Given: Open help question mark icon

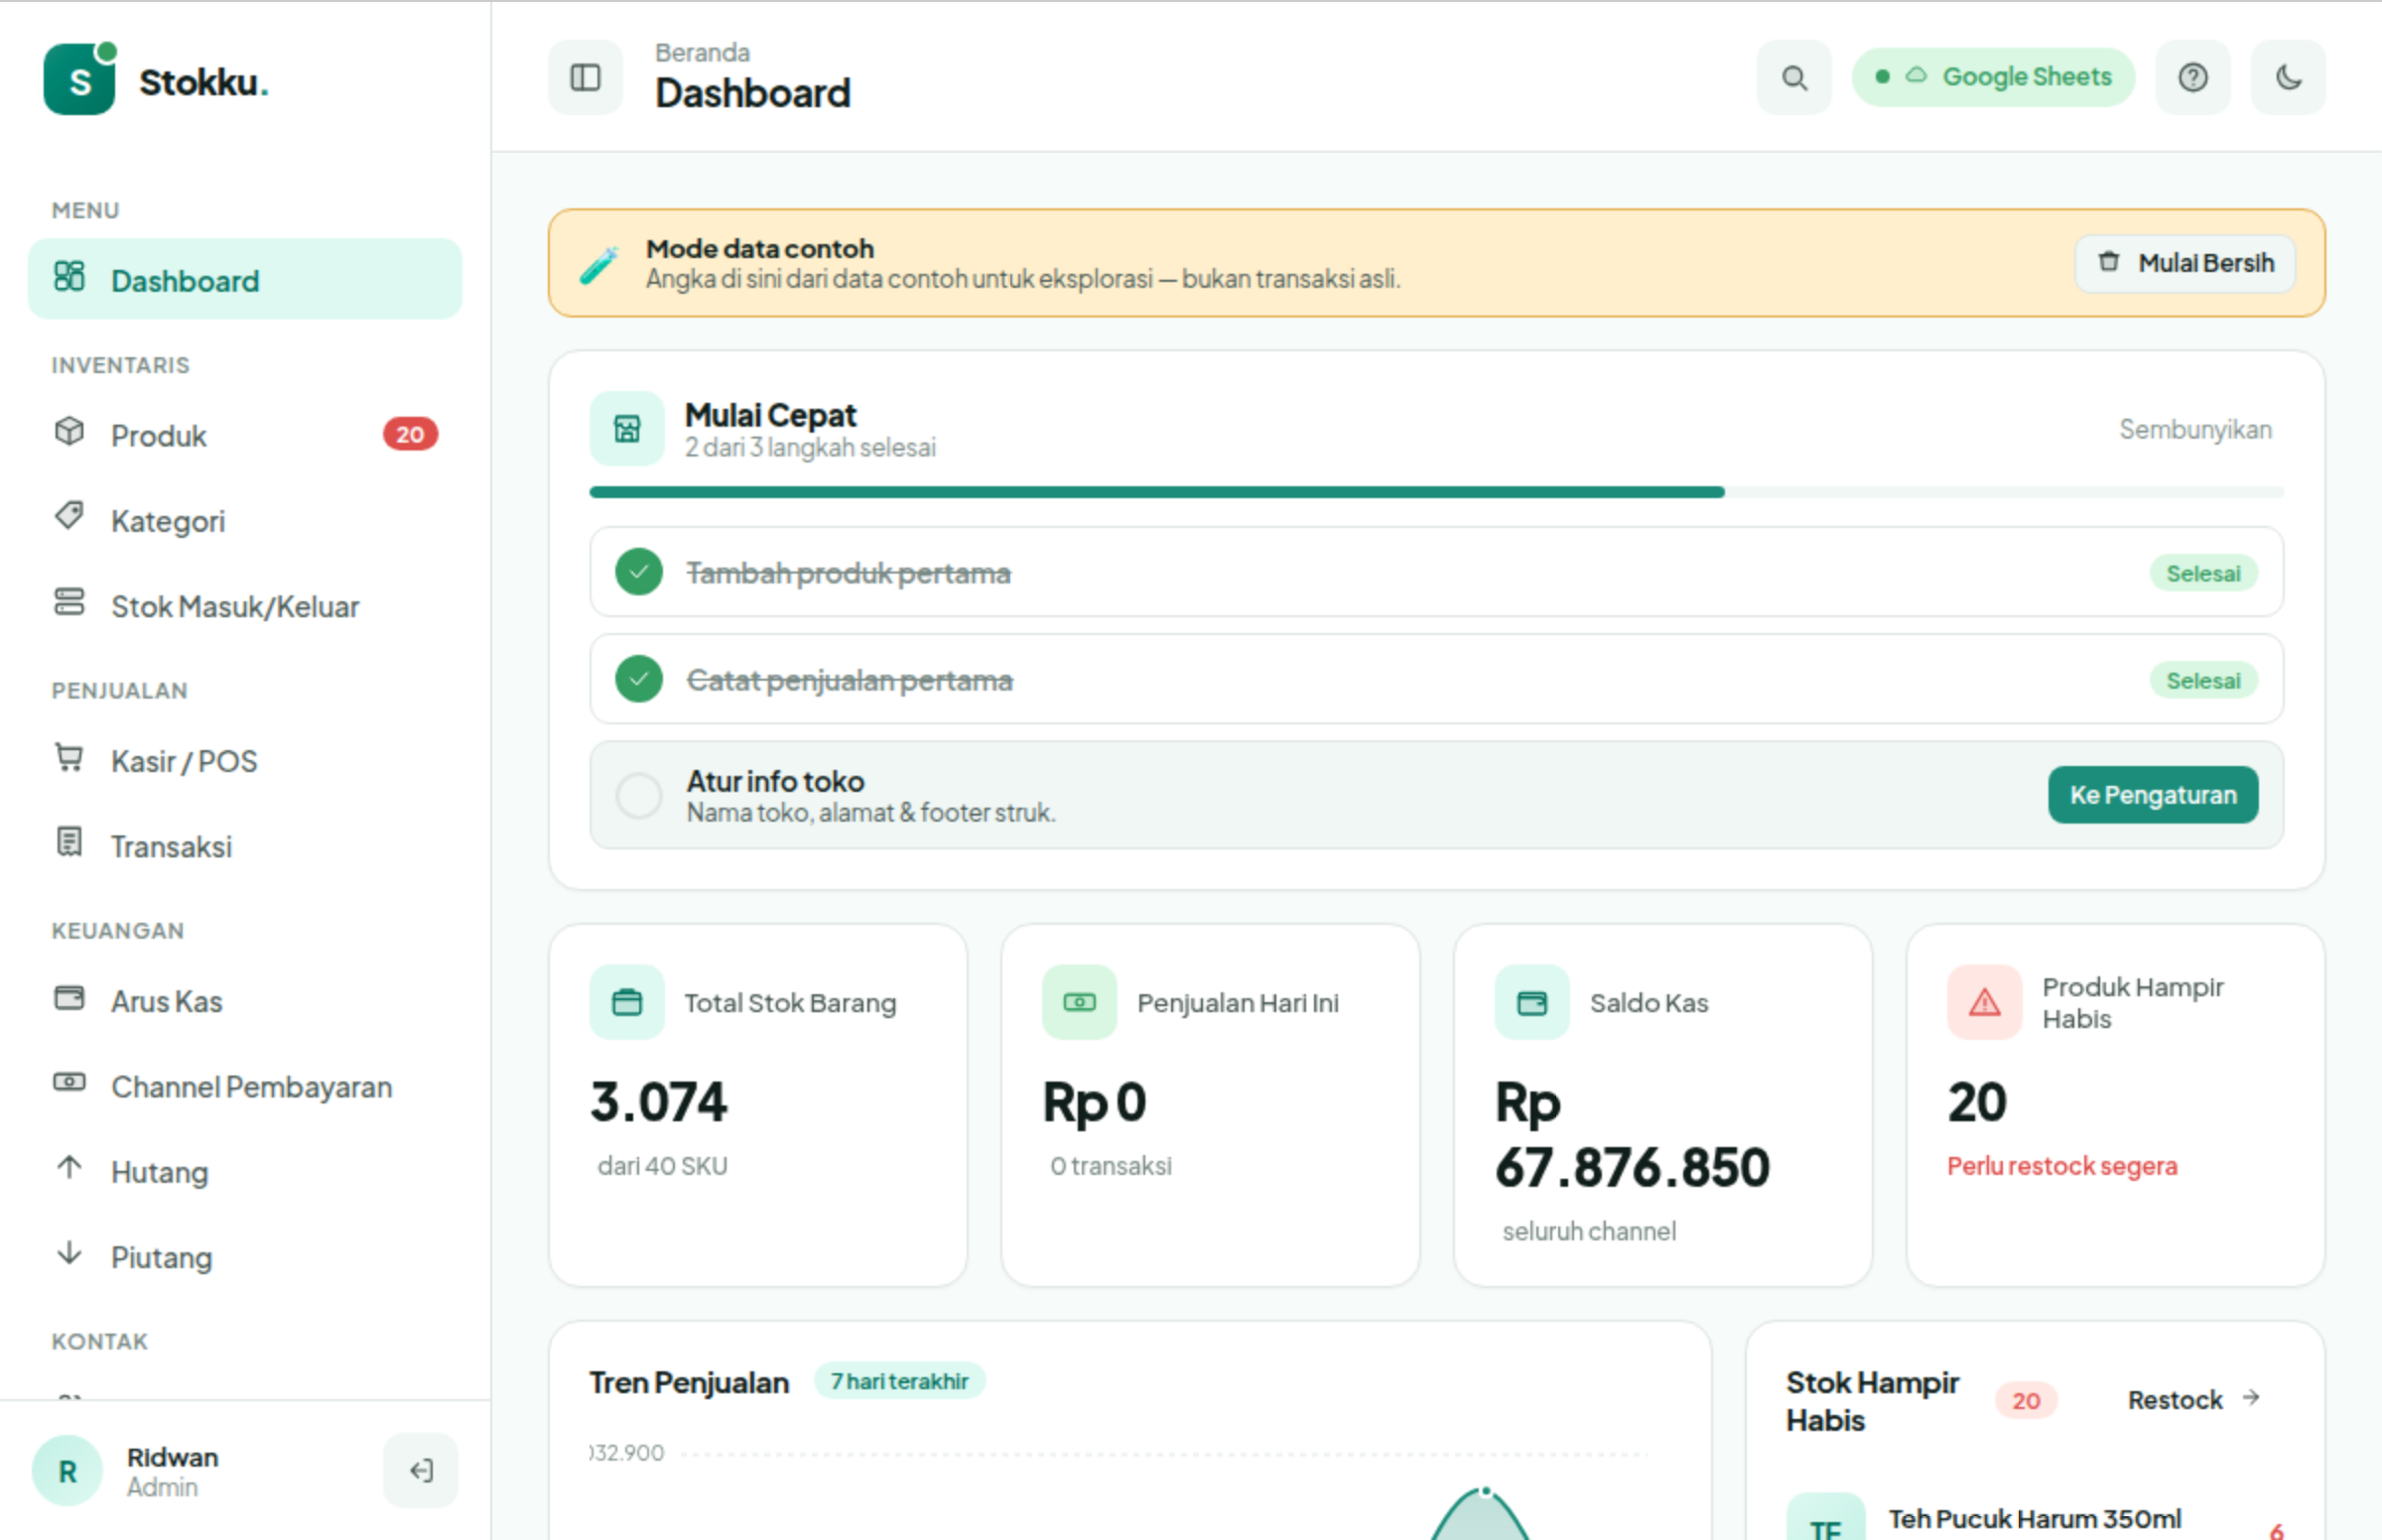Looking at the screenshot, I should 2192,77.
